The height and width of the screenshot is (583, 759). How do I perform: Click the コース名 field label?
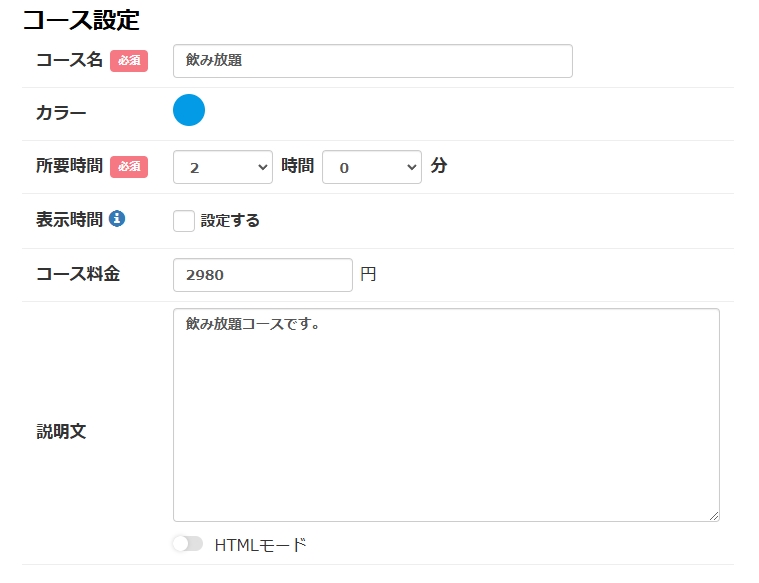[69, 60]
